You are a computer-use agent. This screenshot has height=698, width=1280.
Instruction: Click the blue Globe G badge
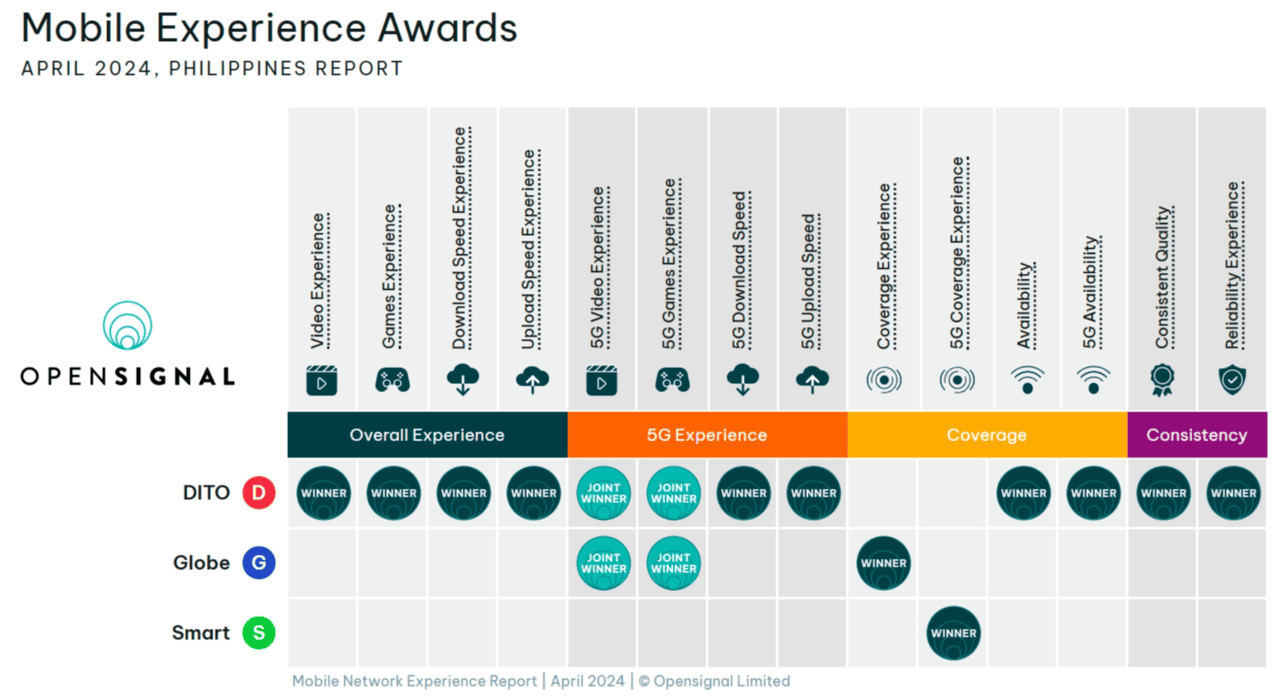[259, 563]
